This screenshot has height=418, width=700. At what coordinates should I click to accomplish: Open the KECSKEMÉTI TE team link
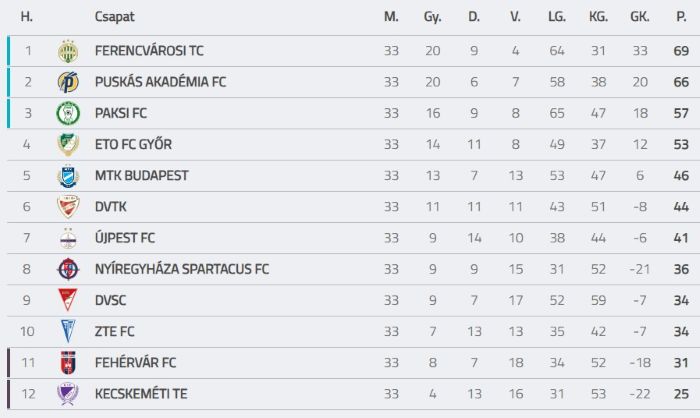(x=141, y=394)
